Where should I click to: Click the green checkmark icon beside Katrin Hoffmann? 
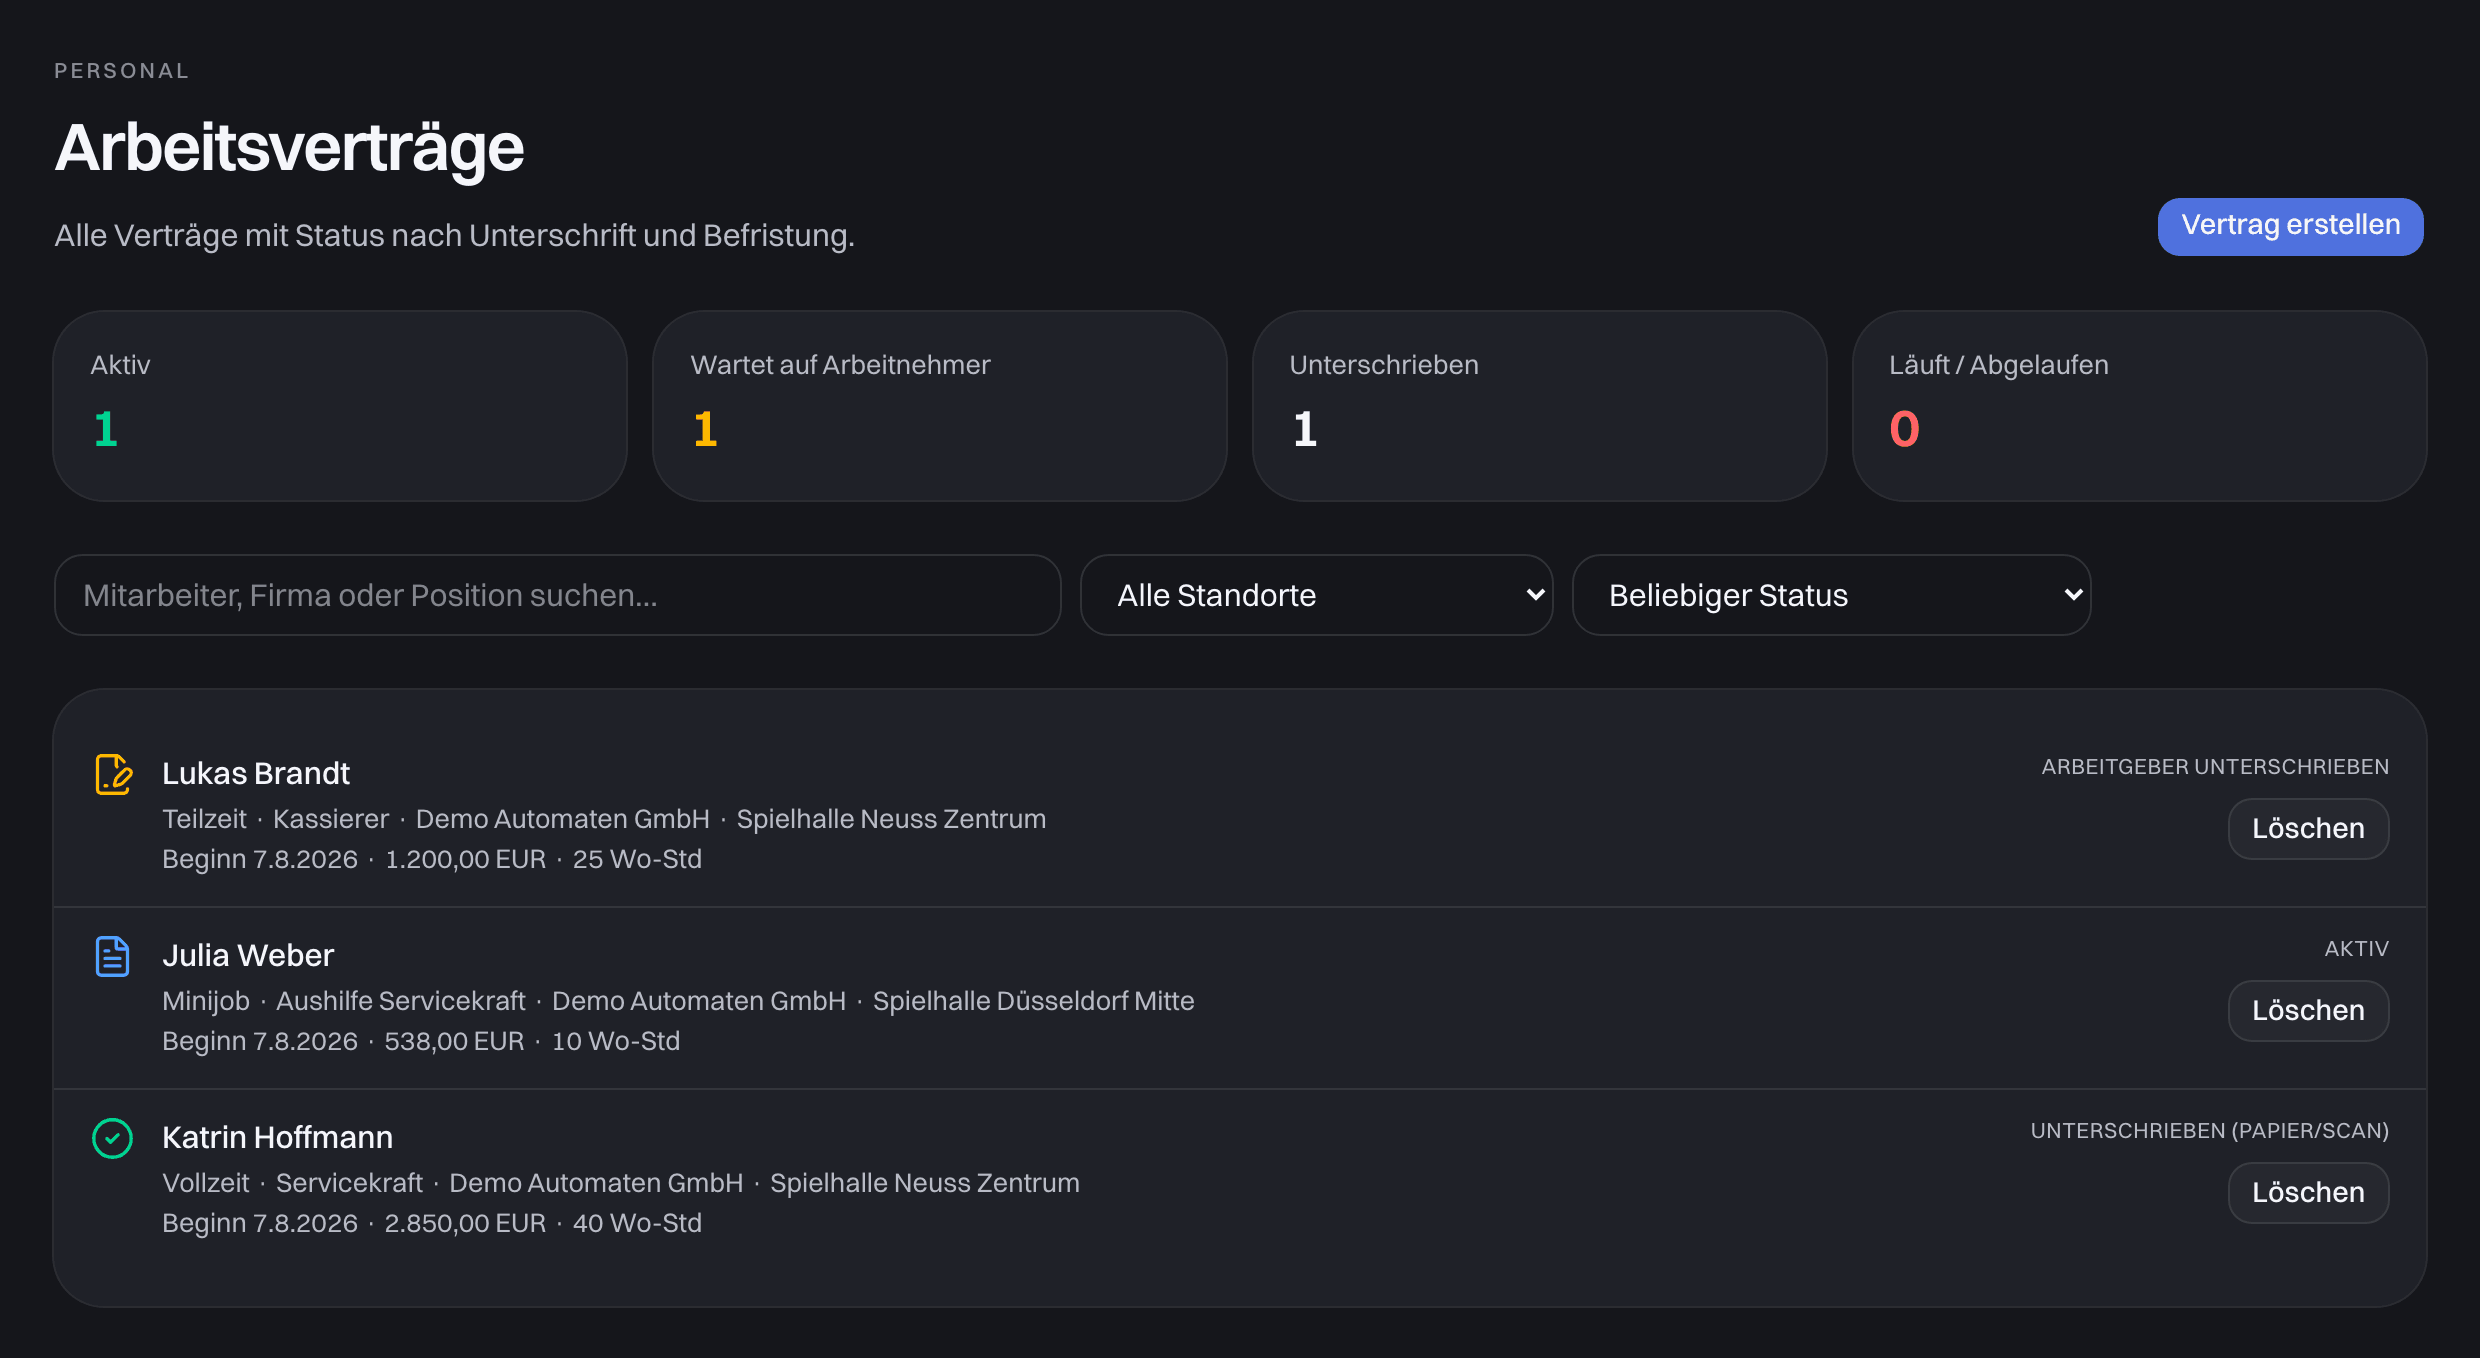(112, 1138)
